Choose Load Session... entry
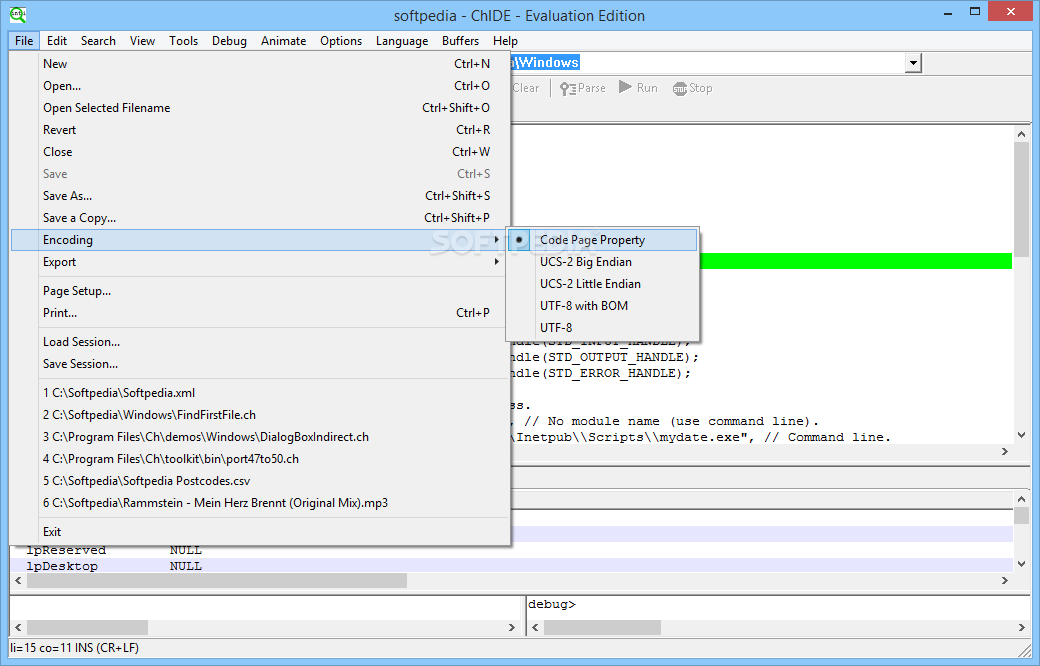The height and width of the screenshot is (666, 1040). [259, 342]
